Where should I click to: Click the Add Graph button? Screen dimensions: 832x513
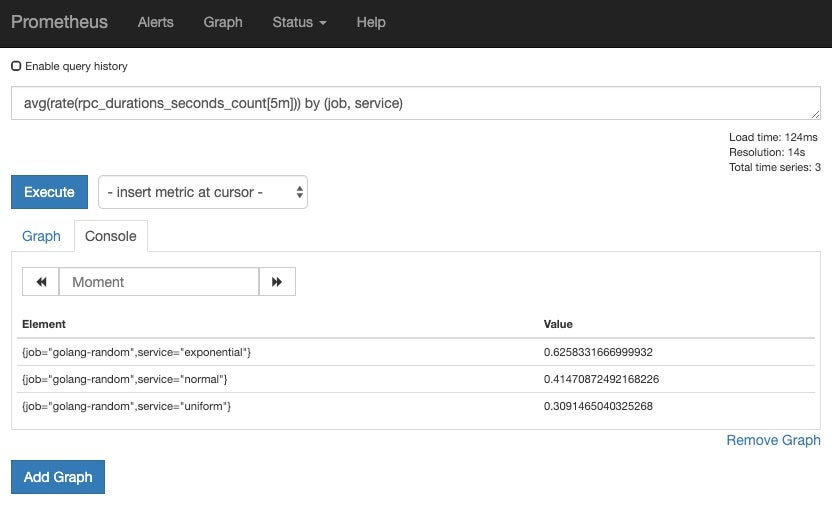click(58, 477)
